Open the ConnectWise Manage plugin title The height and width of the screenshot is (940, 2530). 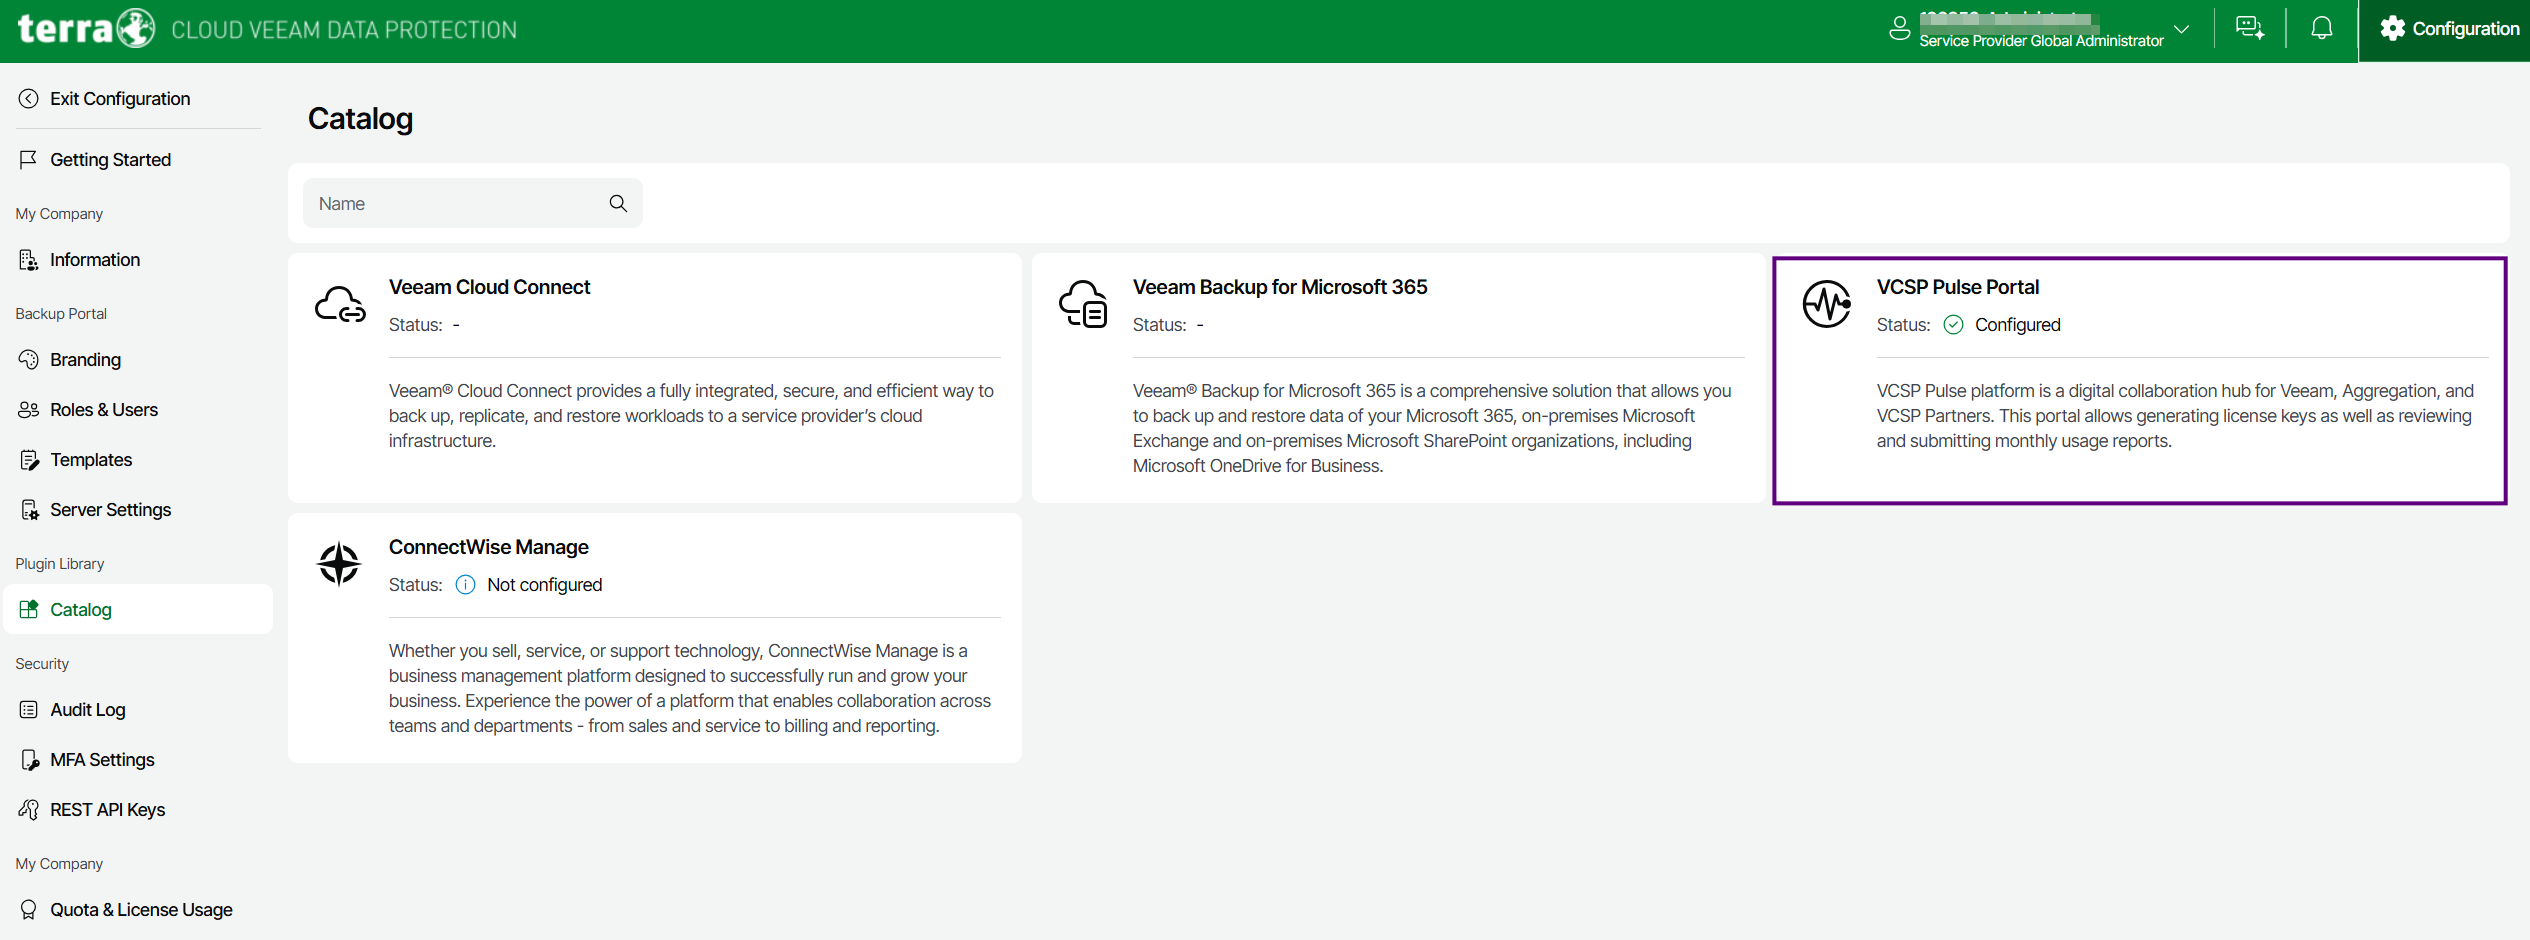click(x=488, y=547)
